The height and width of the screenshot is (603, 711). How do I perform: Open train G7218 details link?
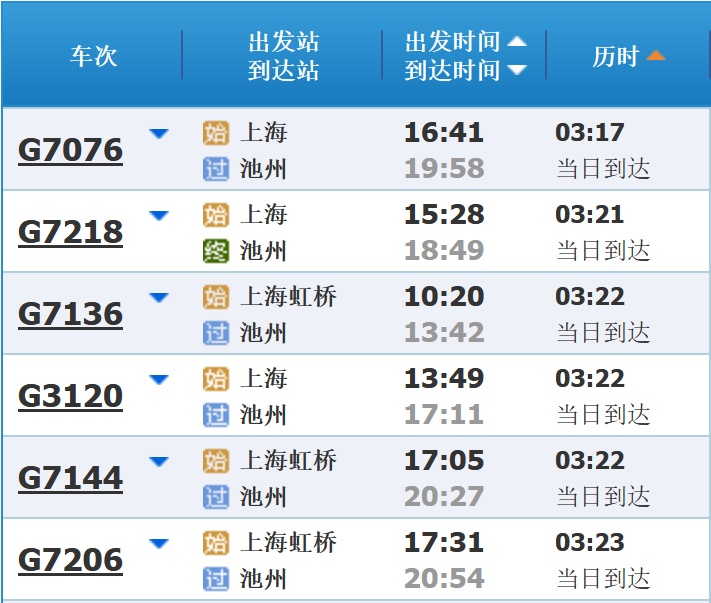[70, 232]
